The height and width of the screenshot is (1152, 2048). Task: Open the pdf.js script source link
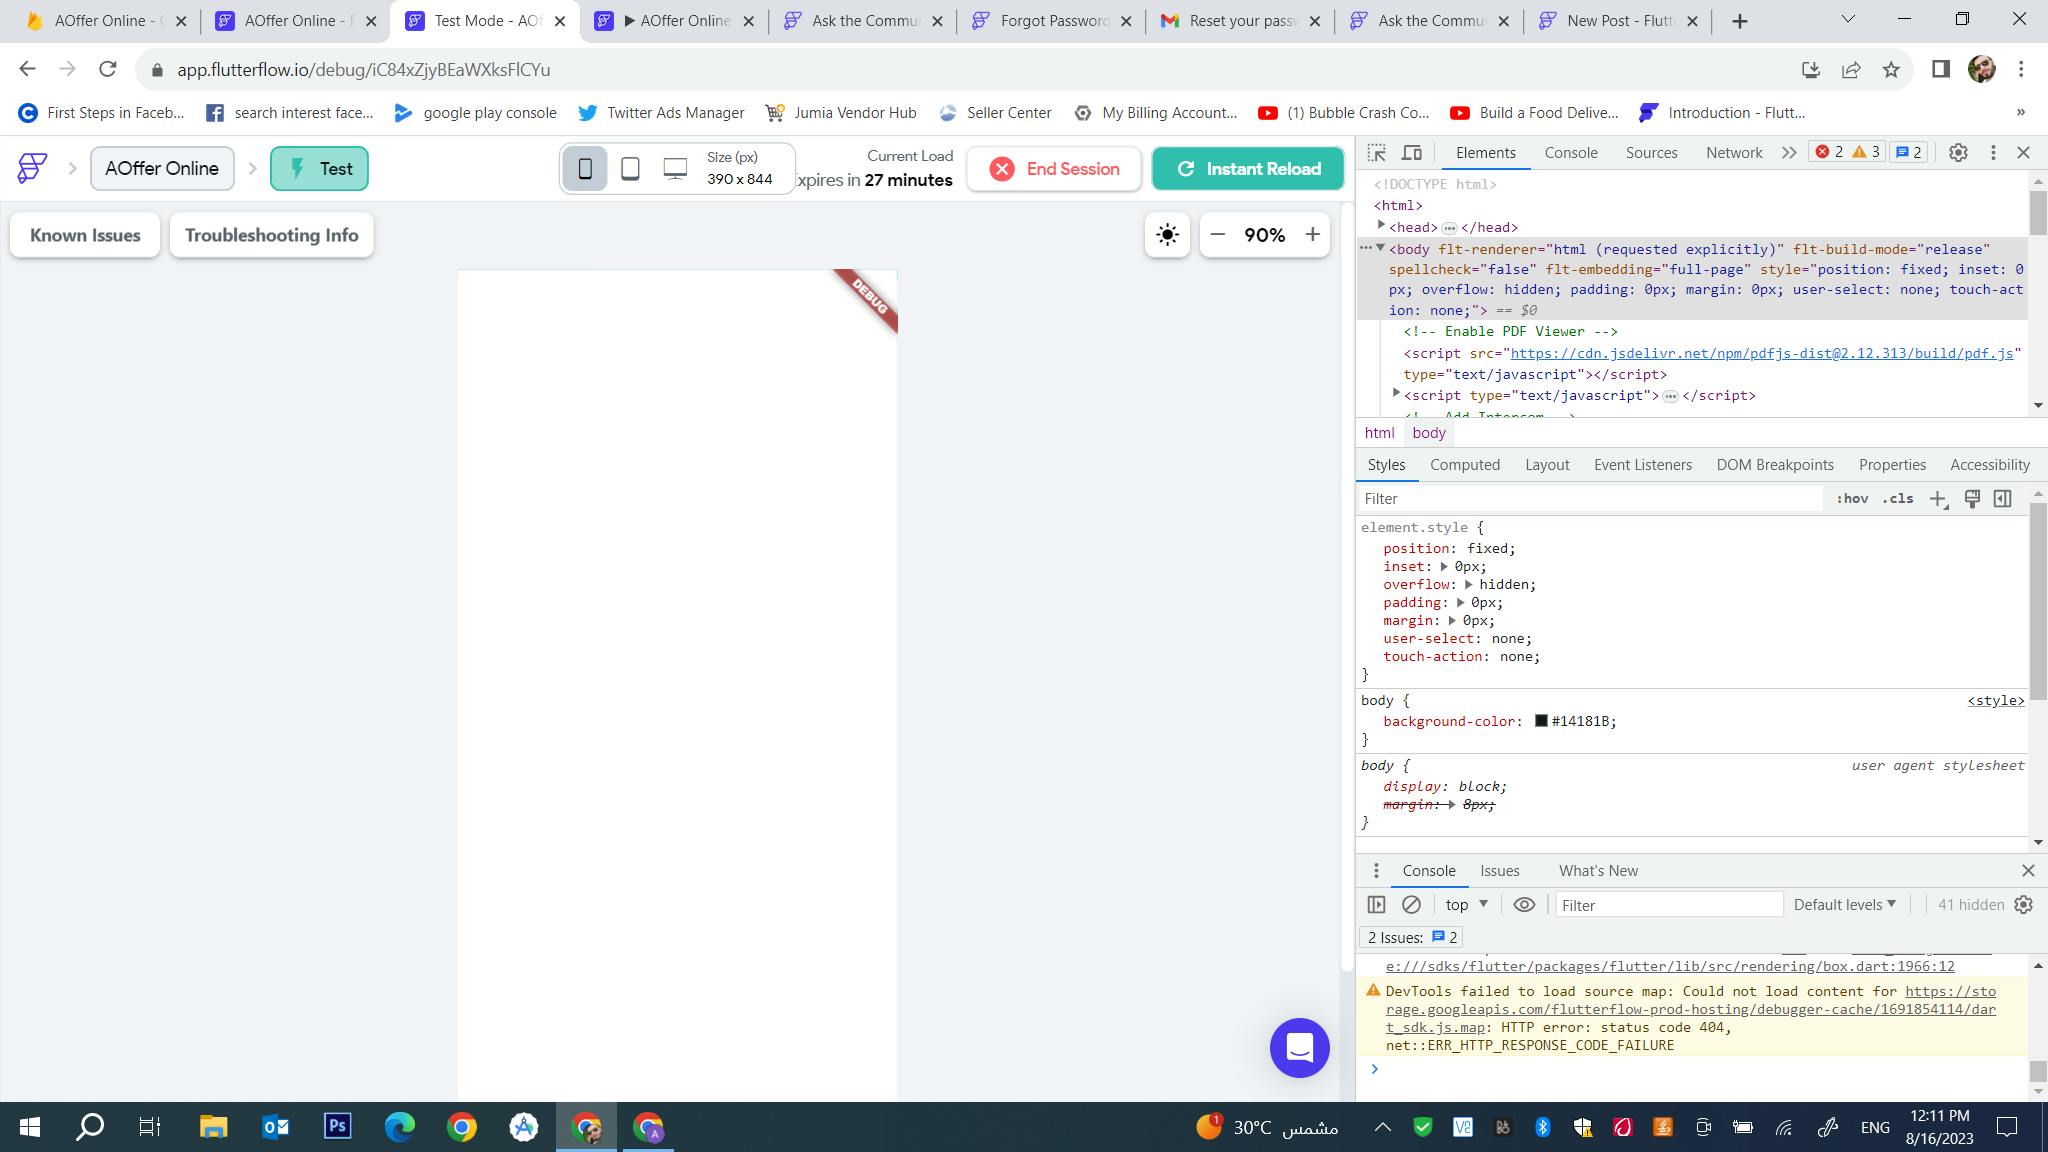click(x=1762, y=353)
